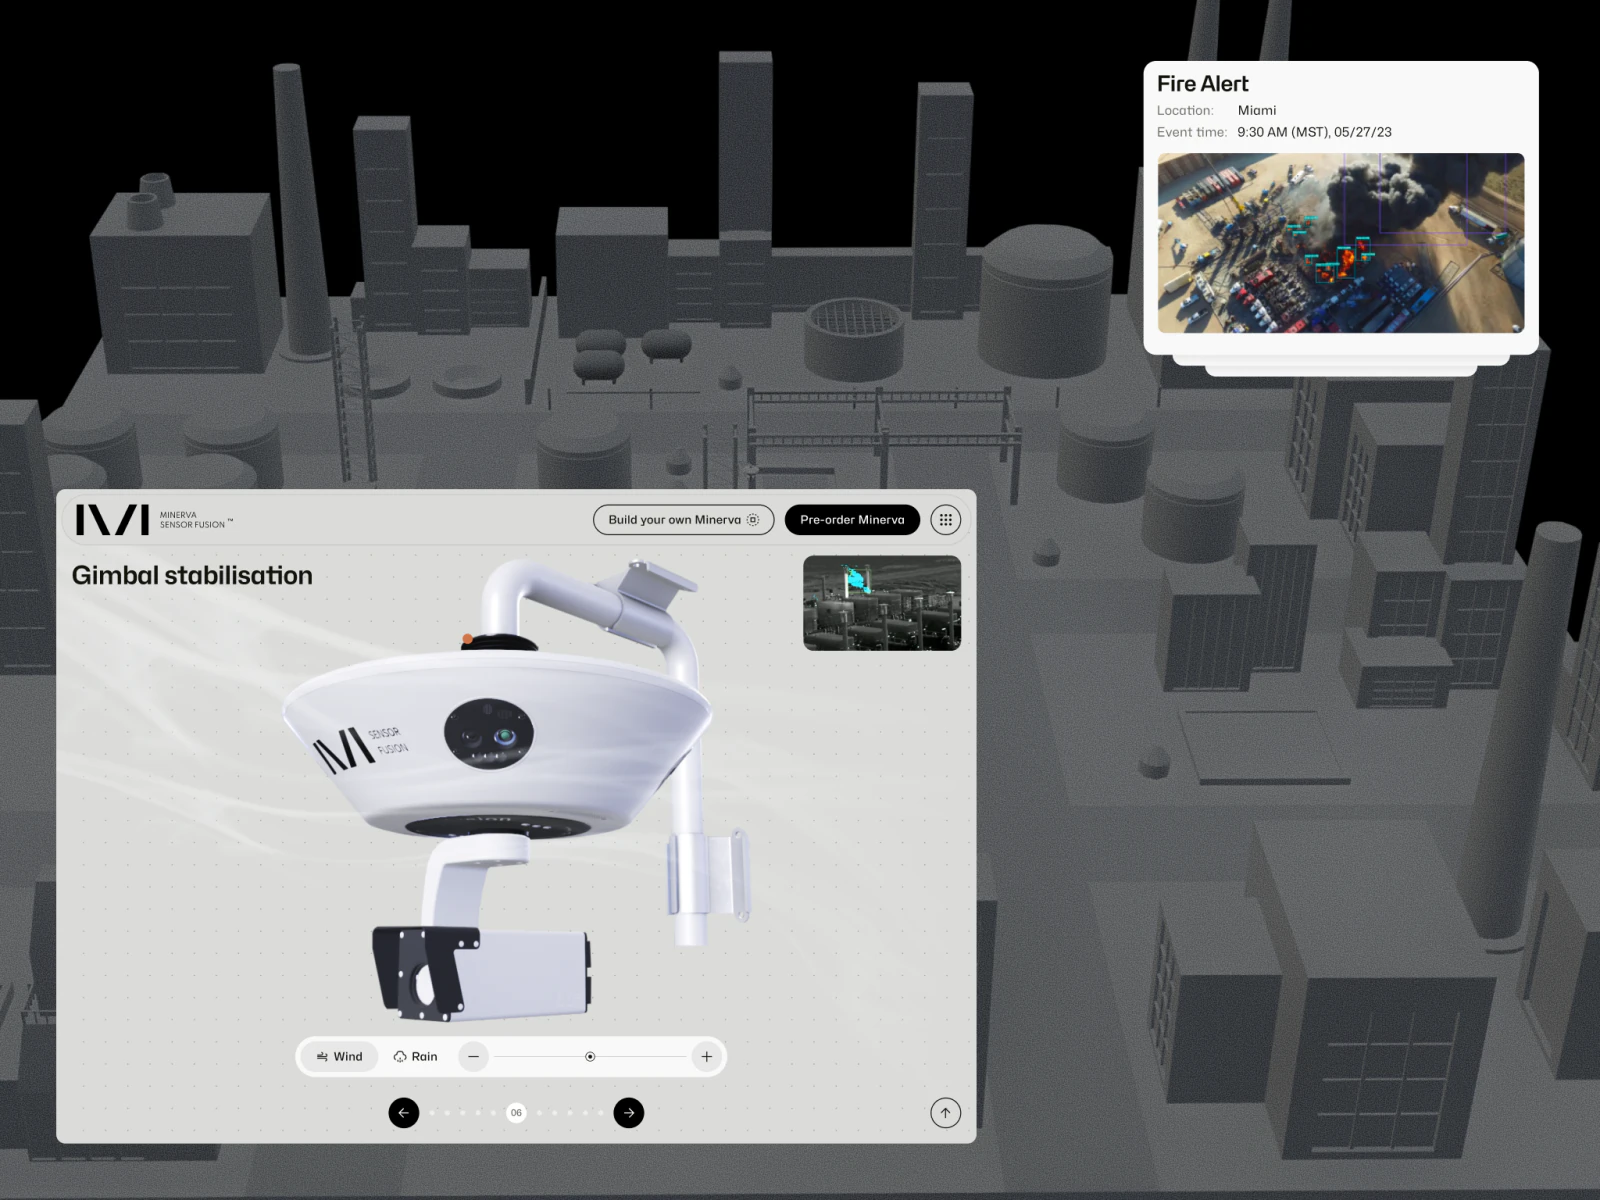Click the intensity slider handle
Image resolution: width=1600 pixels, height=1200 pixels.
[x=590, y=1057]
